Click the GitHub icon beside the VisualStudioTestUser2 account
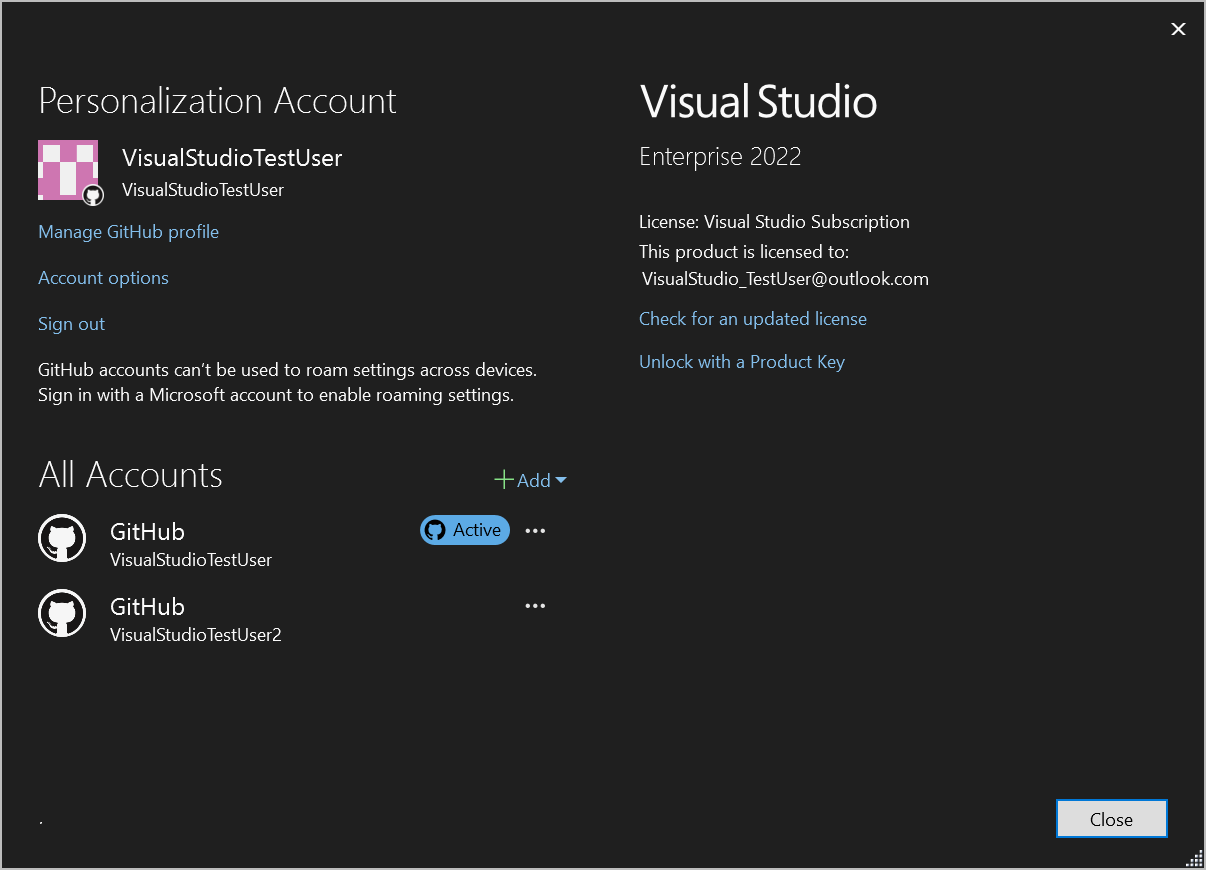Screen dimensions: 1206x870 coord(62,613)
